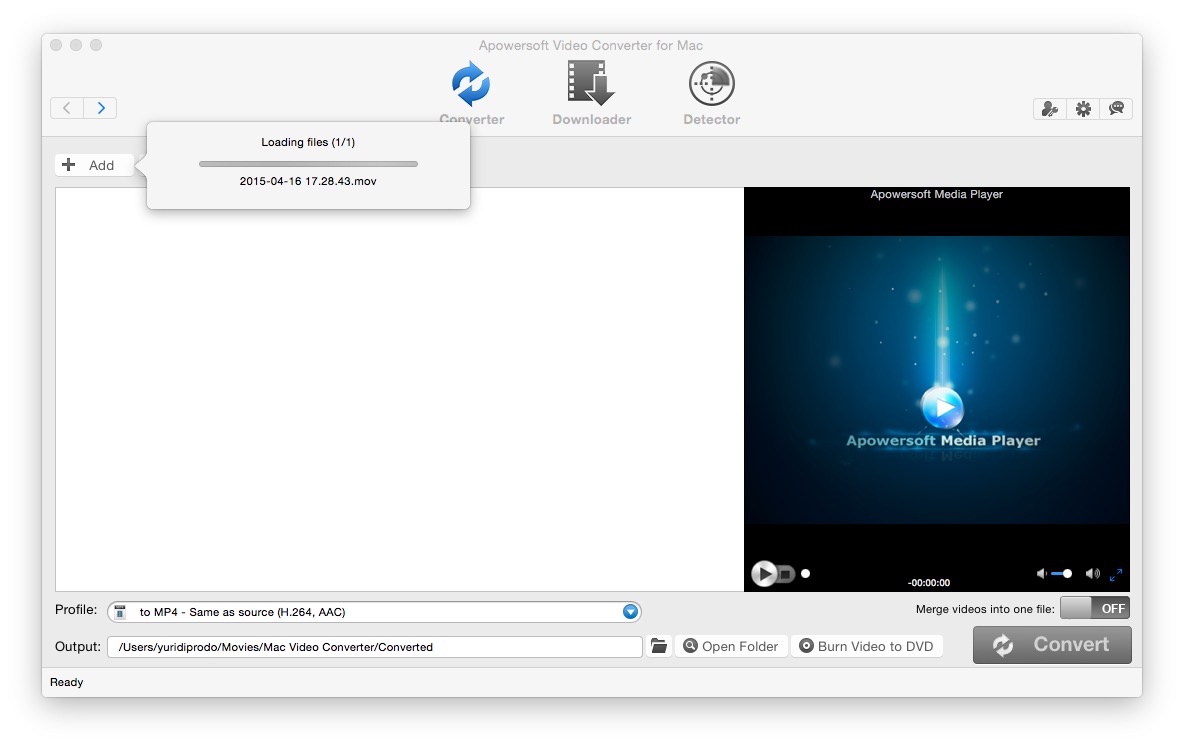
Task: Click the Loading files progress bar
Action: 308,164
